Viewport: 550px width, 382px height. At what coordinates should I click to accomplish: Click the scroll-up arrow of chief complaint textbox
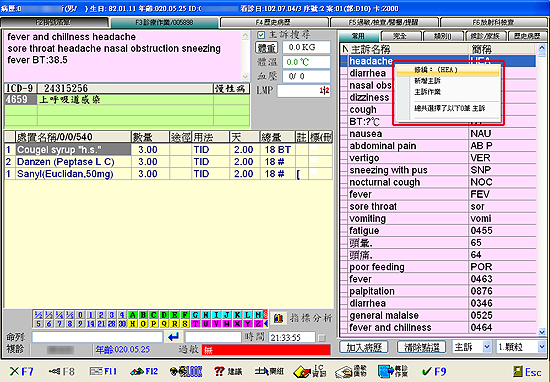(245, 35)
